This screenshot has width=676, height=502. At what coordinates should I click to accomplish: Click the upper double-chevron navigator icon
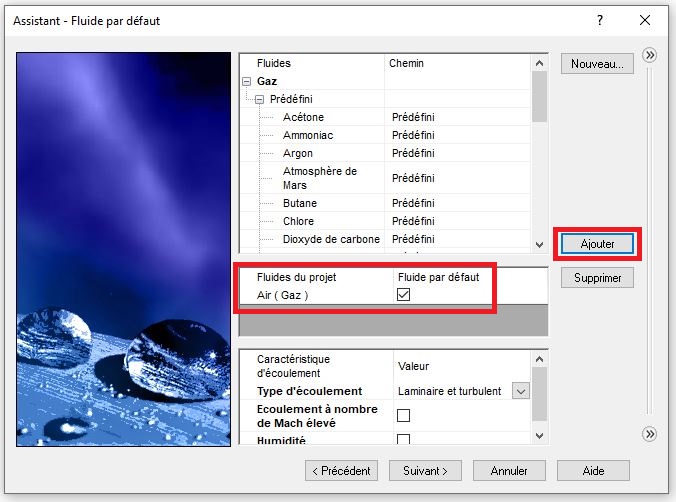[x=649, y=55]
